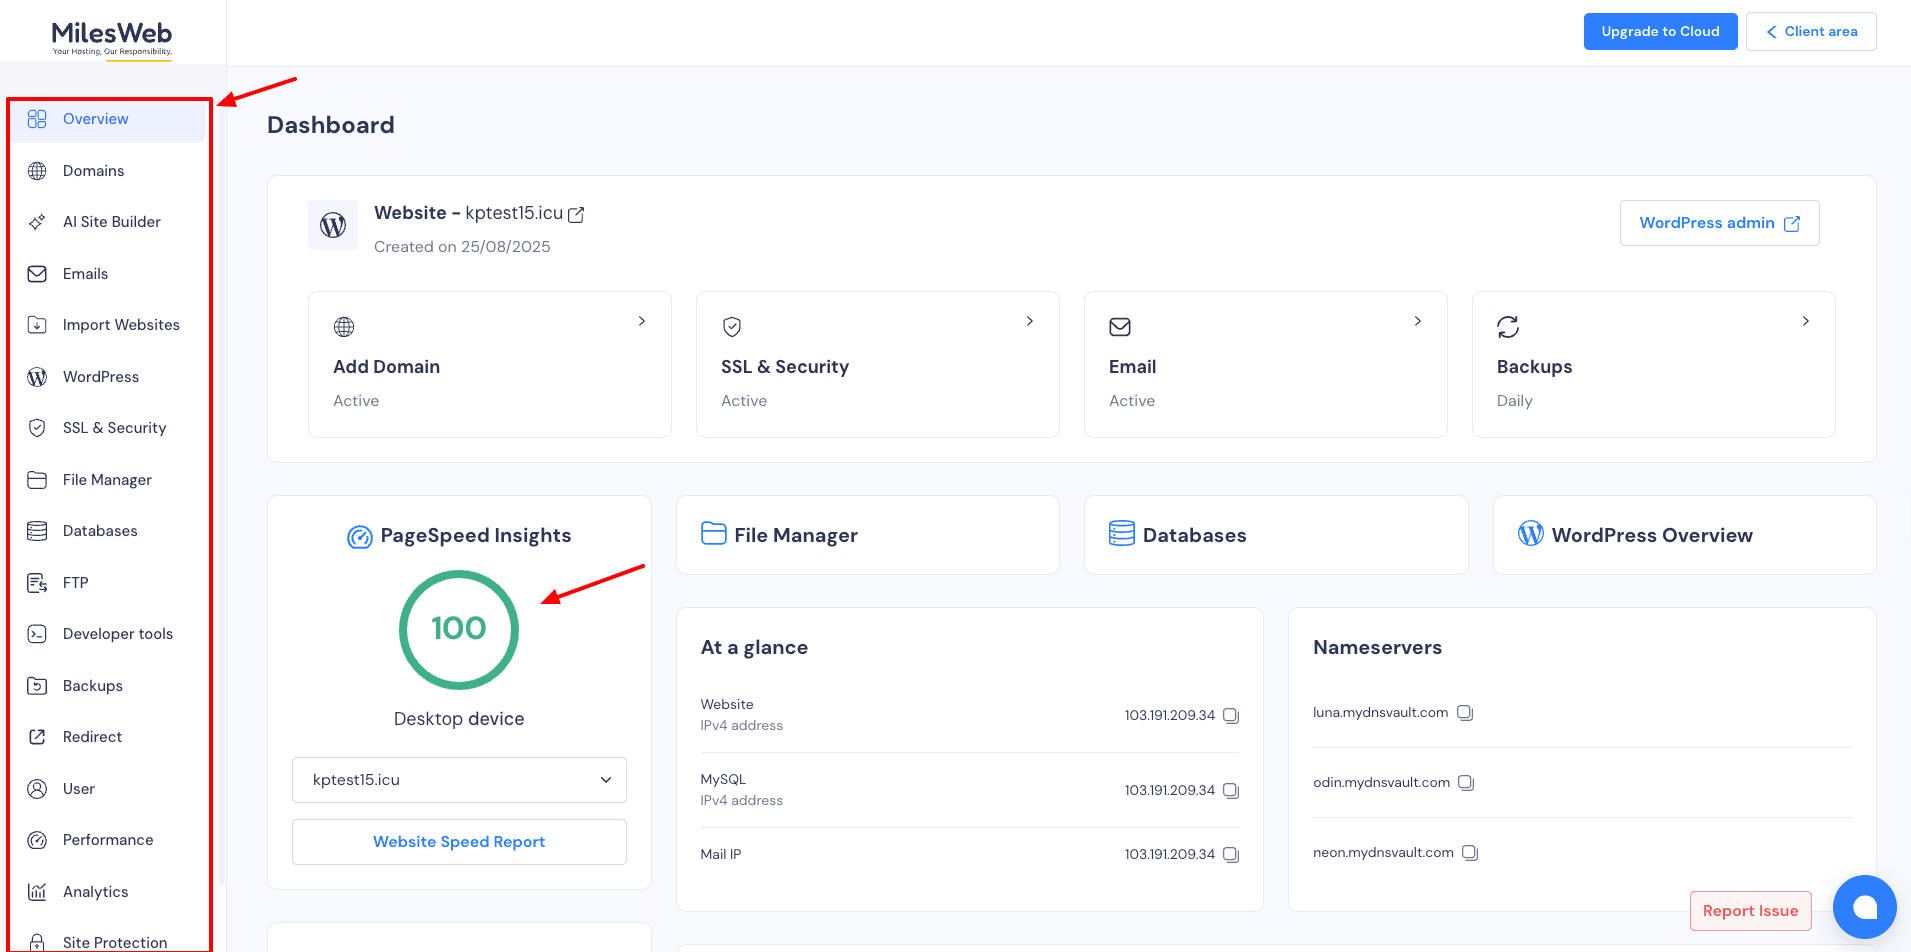Image resolution: width=1911 pixels, height=952 pixels.
Task: Click the live chat bubble icon
Action: coord(1864,907)
